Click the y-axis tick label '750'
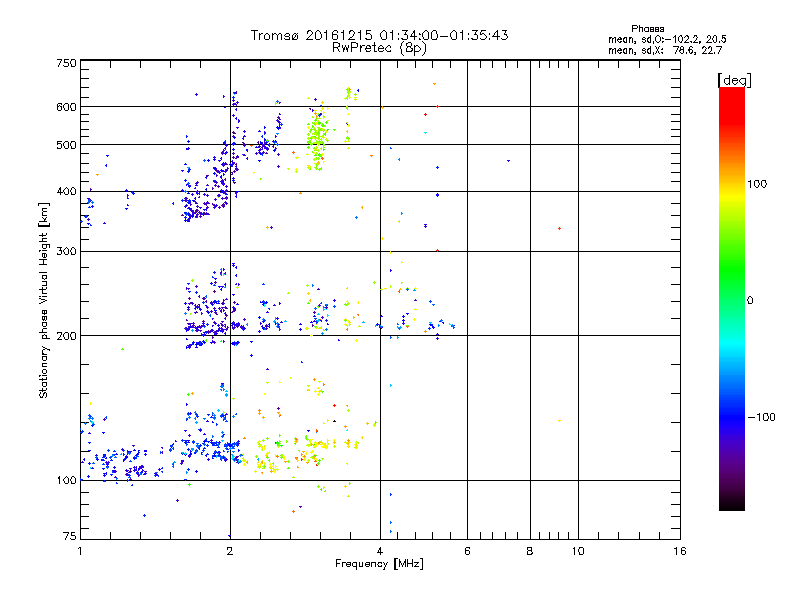Viewport: 800px width, 600px height. click(x=66, y=63)
